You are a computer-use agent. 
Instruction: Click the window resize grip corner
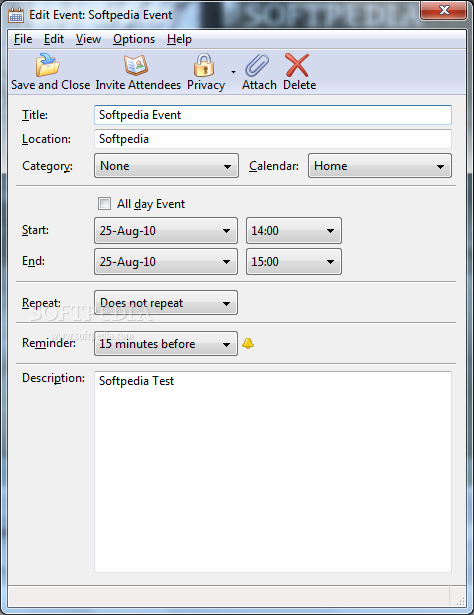(460, 600)
